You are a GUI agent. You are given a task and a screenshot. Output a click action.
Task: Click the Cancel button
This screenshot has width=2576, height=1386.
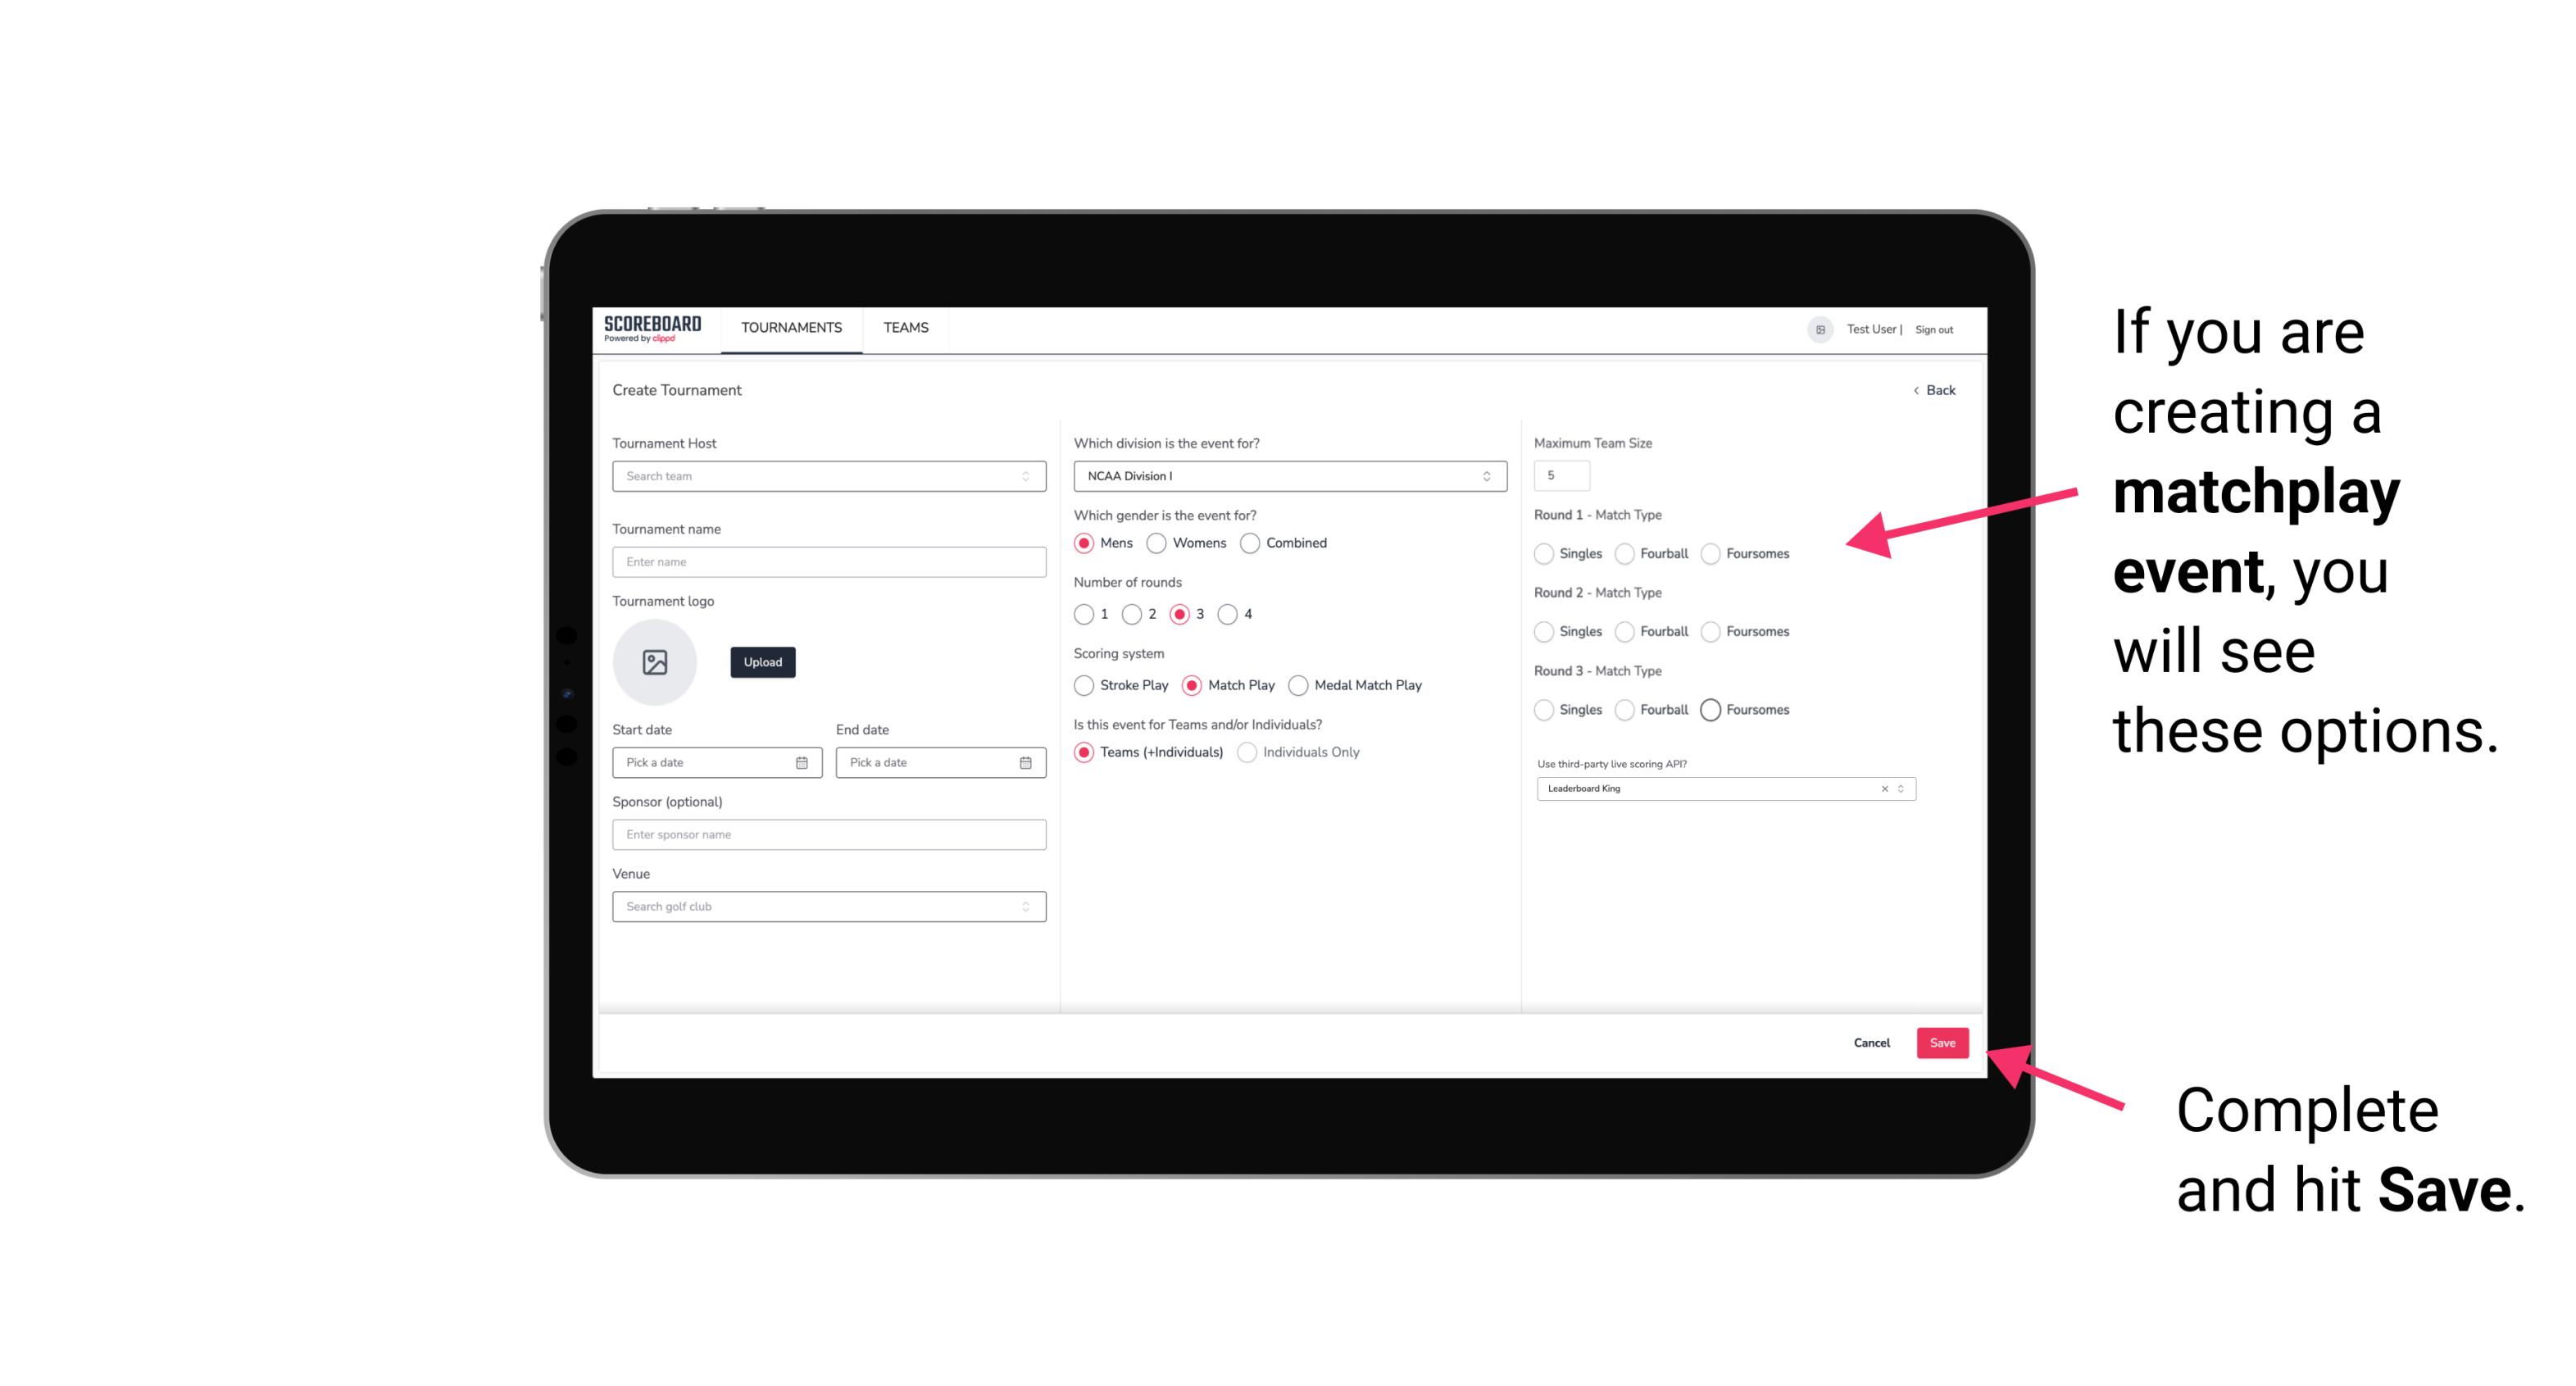pyautogui.click(x=1871, y=1043)
